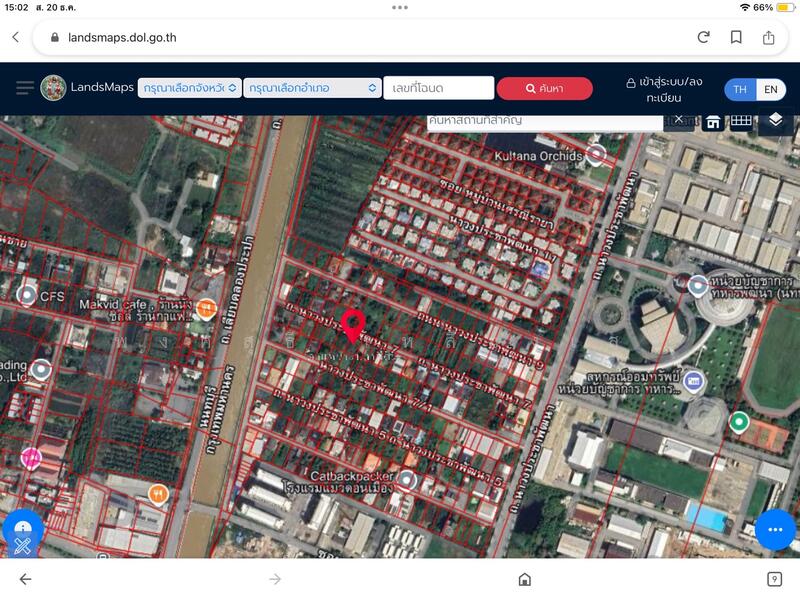
Task: Open the LandsMaps hamburger menu
Action: coord(24,88)
